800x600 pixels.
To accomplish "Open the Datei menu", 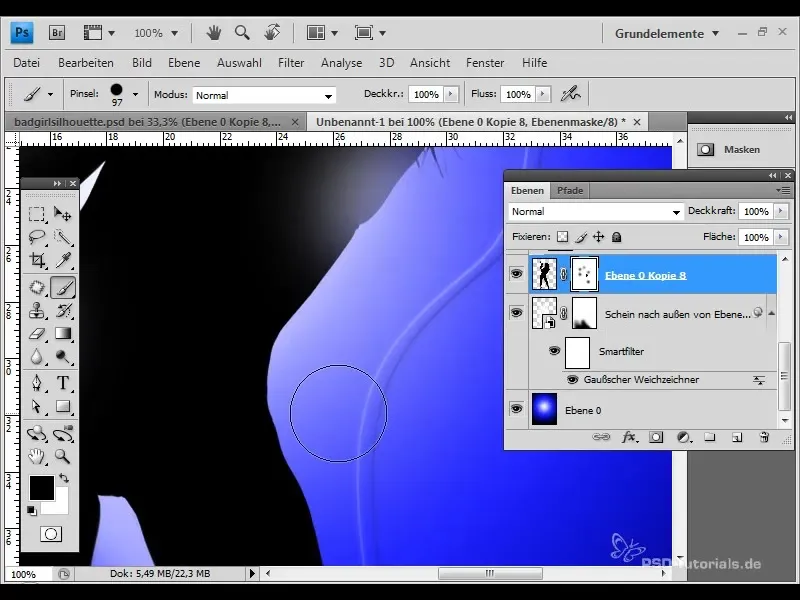I will (x=27, y=63).
